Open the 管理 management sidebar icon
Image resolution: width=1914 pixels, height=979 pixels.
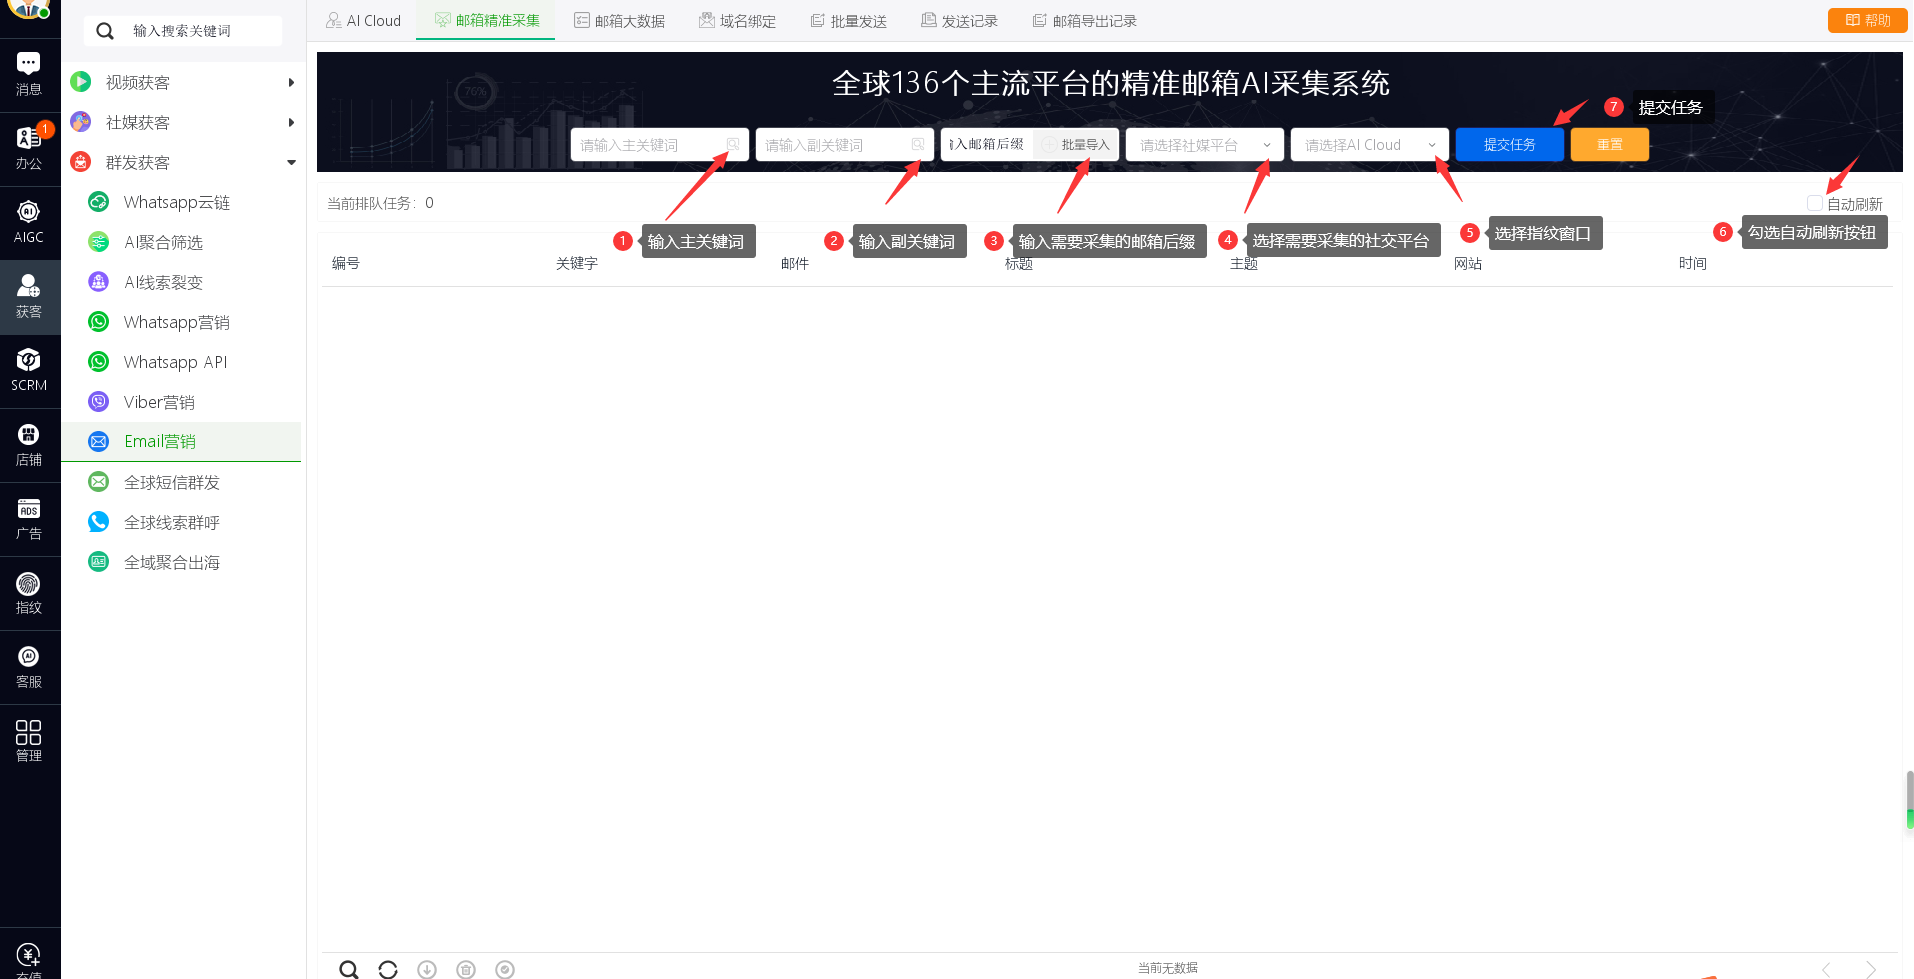coord(29,741)
